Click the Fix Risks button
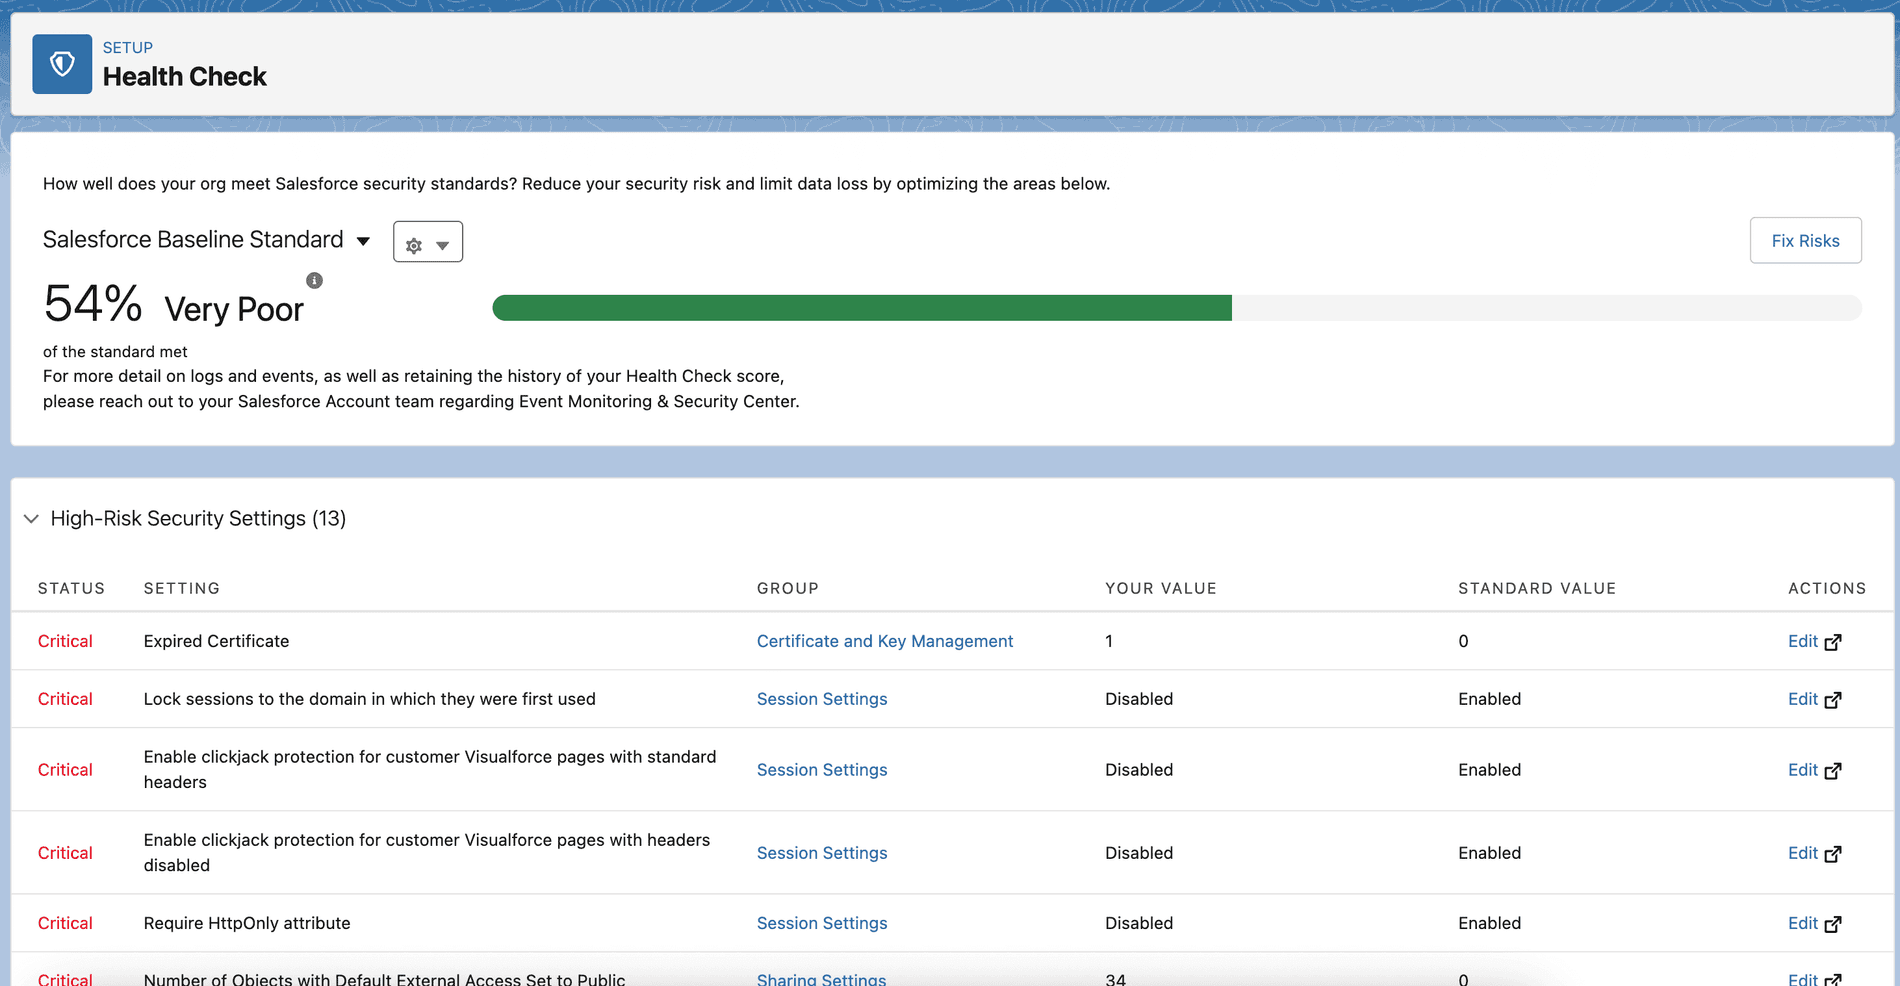The width and height of the screenshot is (1900, 986). coord(1805,240)
